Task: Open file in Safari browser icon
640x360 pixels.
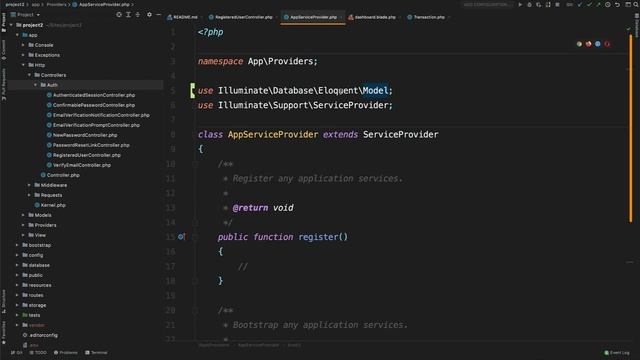Action: click(x=598, y=44)
